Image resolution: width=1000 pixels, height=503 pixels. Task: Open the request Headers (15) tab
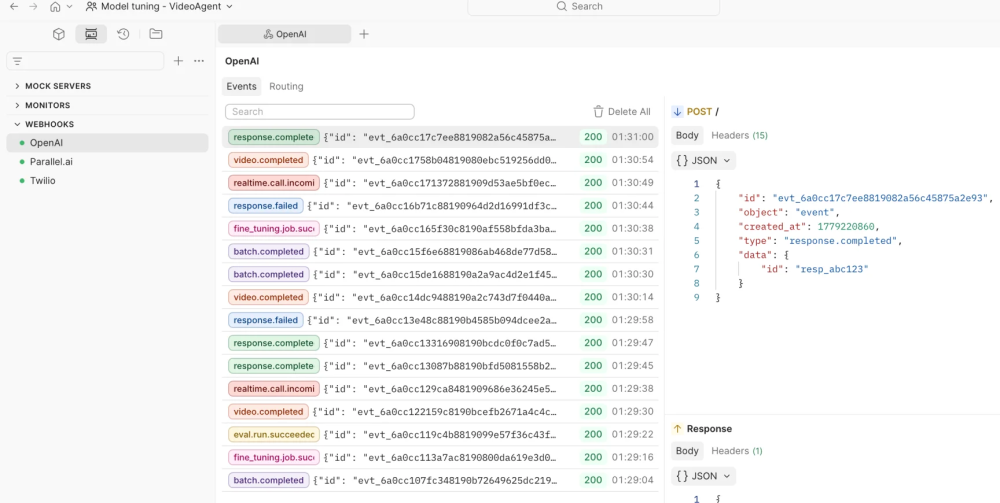click(x=739, y=135)
